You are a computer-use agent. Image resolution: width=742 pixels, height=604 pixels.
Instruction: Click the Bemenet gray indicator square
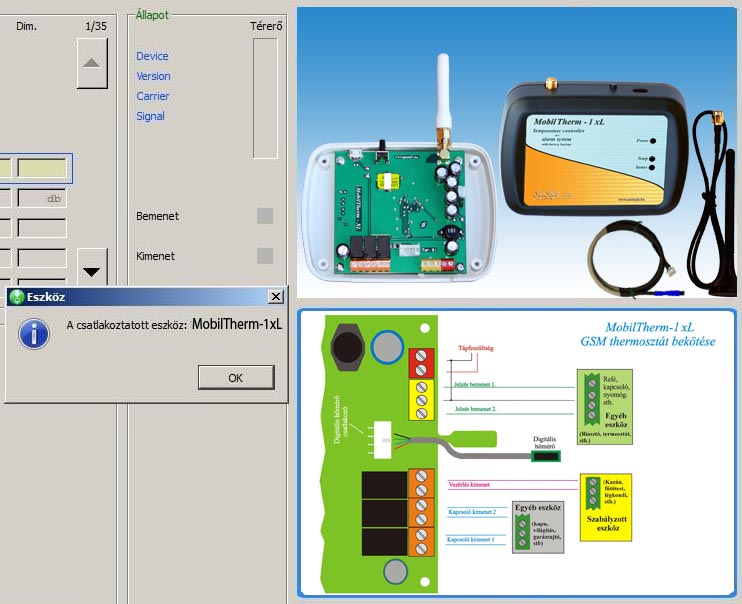click(x=265, y=216)
